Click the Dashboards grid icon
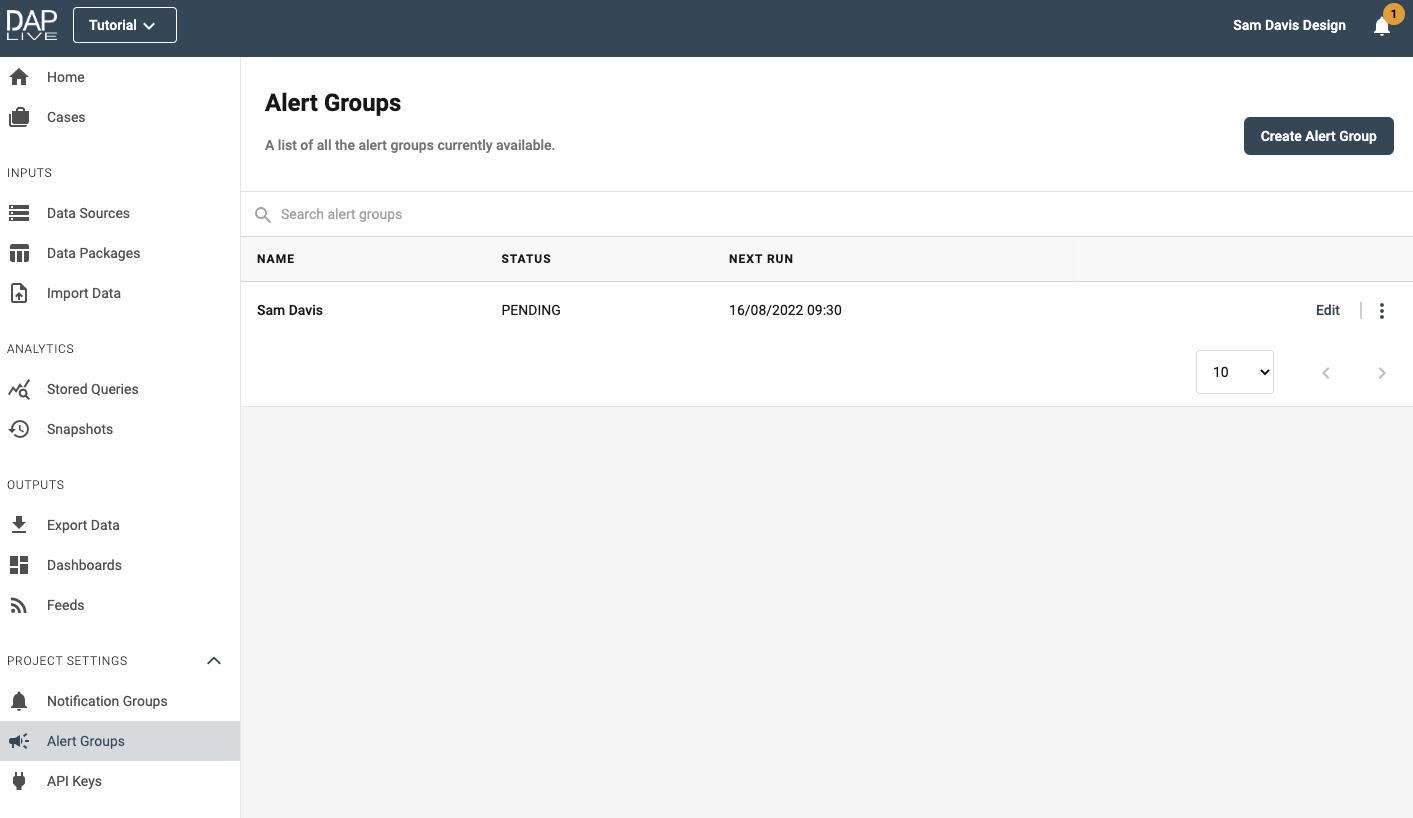The image size is (1413, 818). tap(19, 565)
